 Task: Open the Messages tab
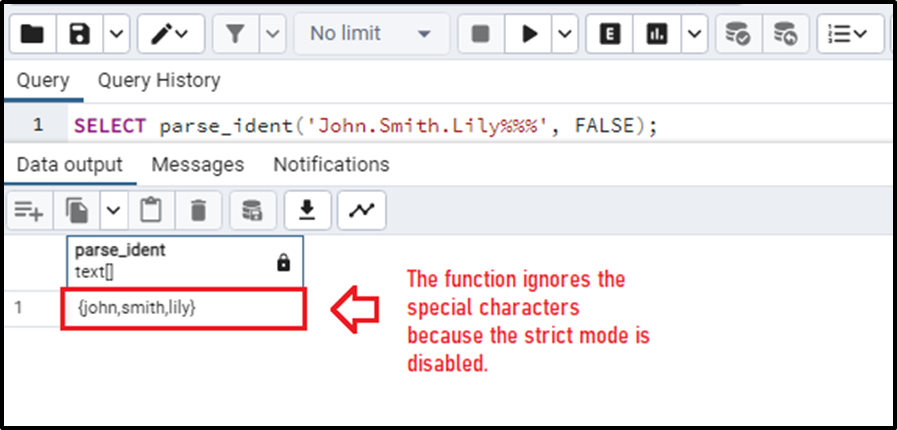197,165
